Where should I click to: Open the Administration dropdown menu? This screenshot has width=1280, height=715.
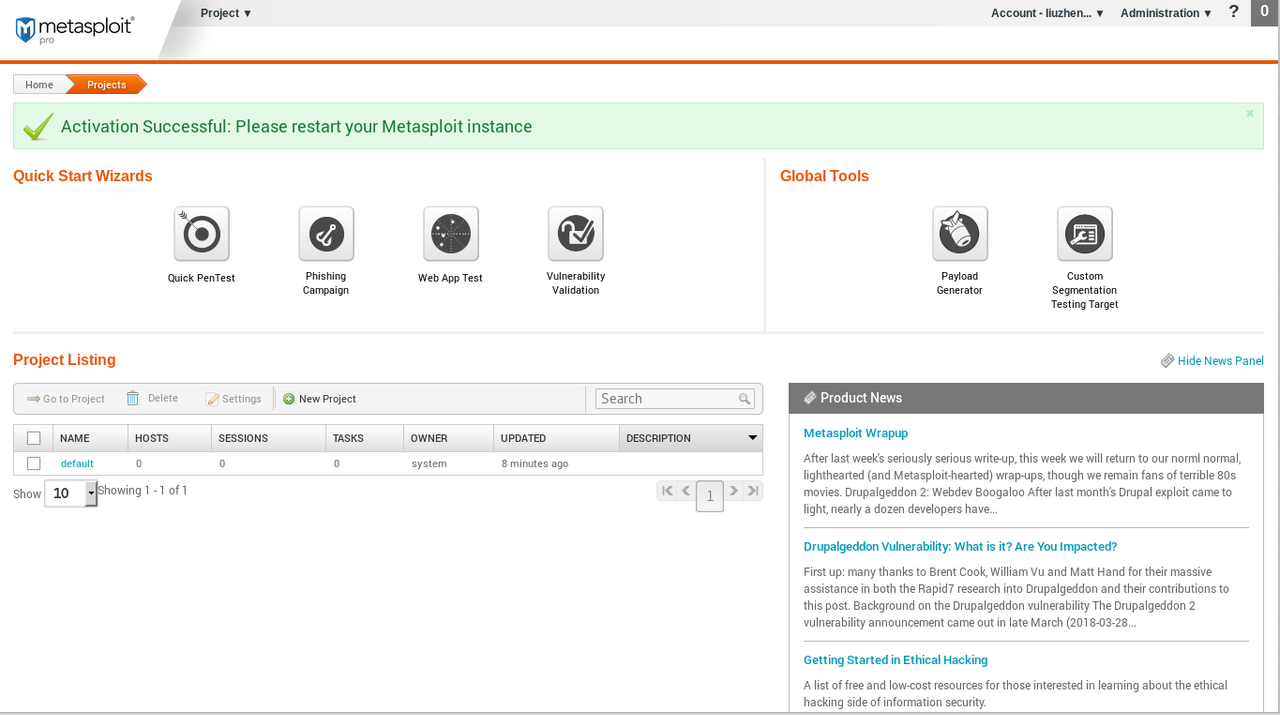[x=1166, y=13]
